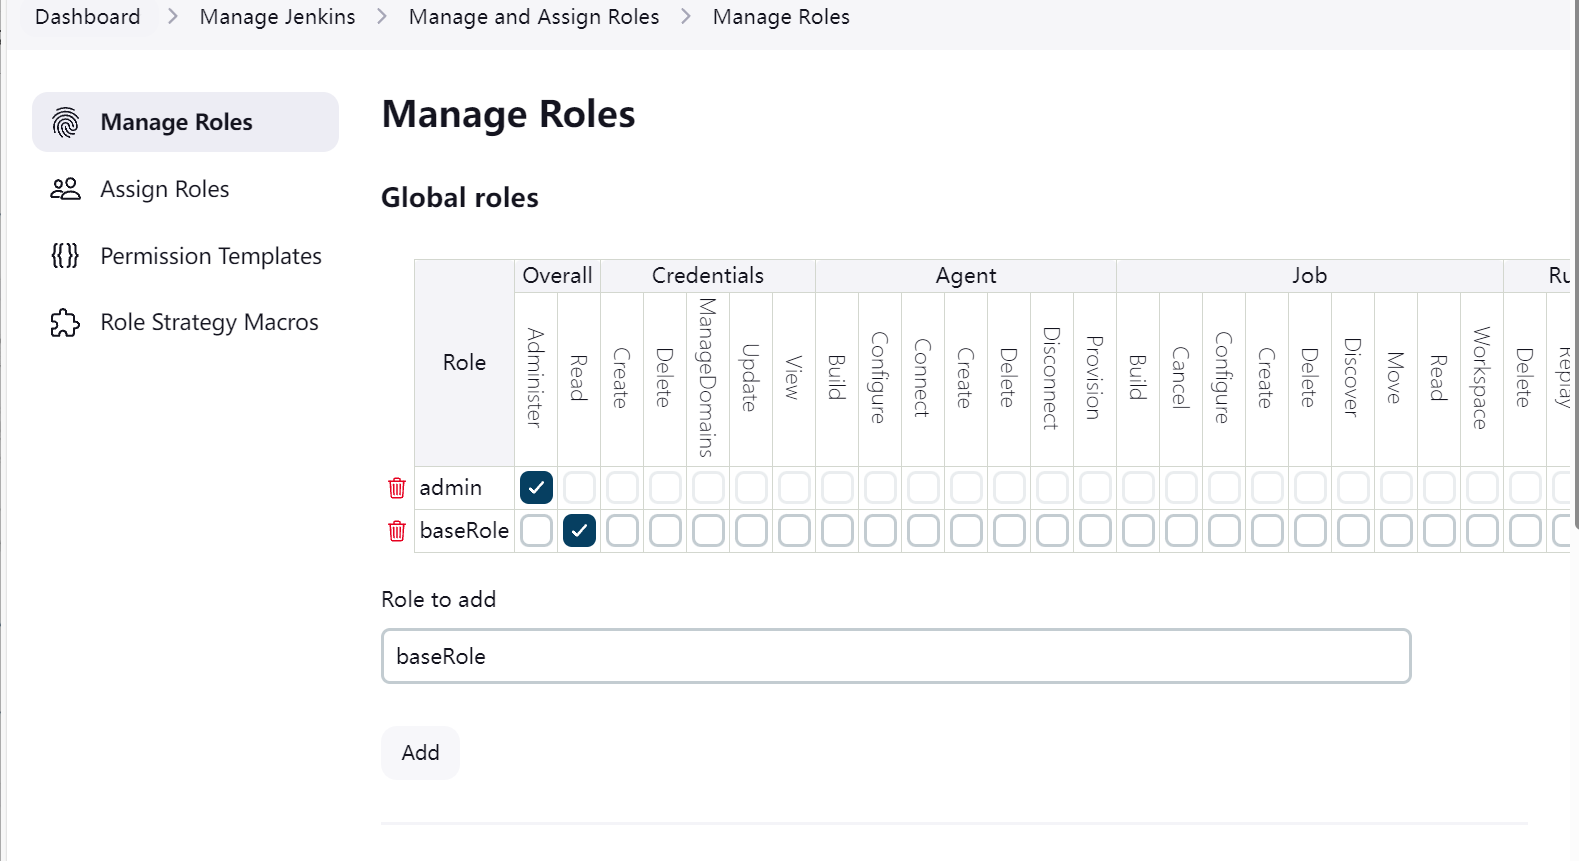Check Credentials View for baseRole

click(x=794, y=531)
